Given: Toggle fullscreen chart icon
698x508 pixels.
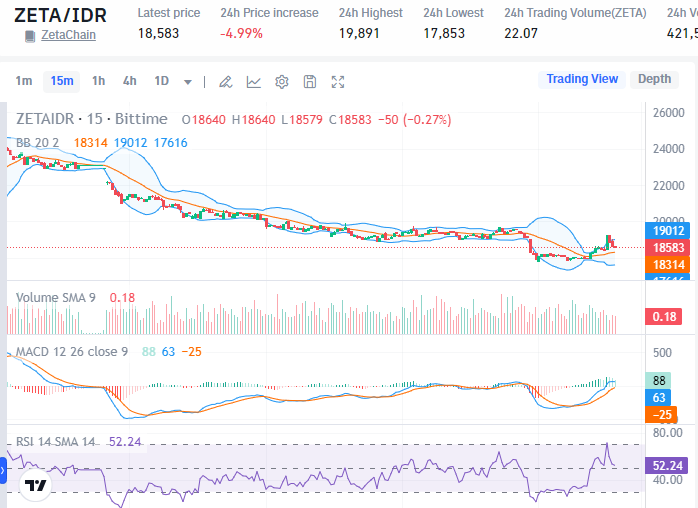Looking at the screenshot, I should tap(338, 82).
